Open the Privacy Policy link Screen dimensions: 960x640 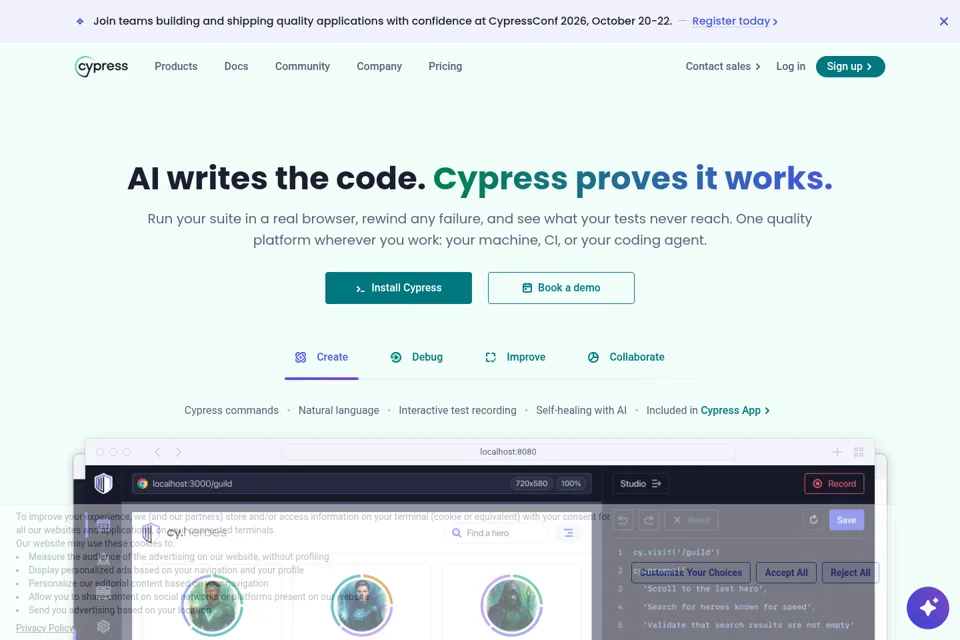[45, 628]
